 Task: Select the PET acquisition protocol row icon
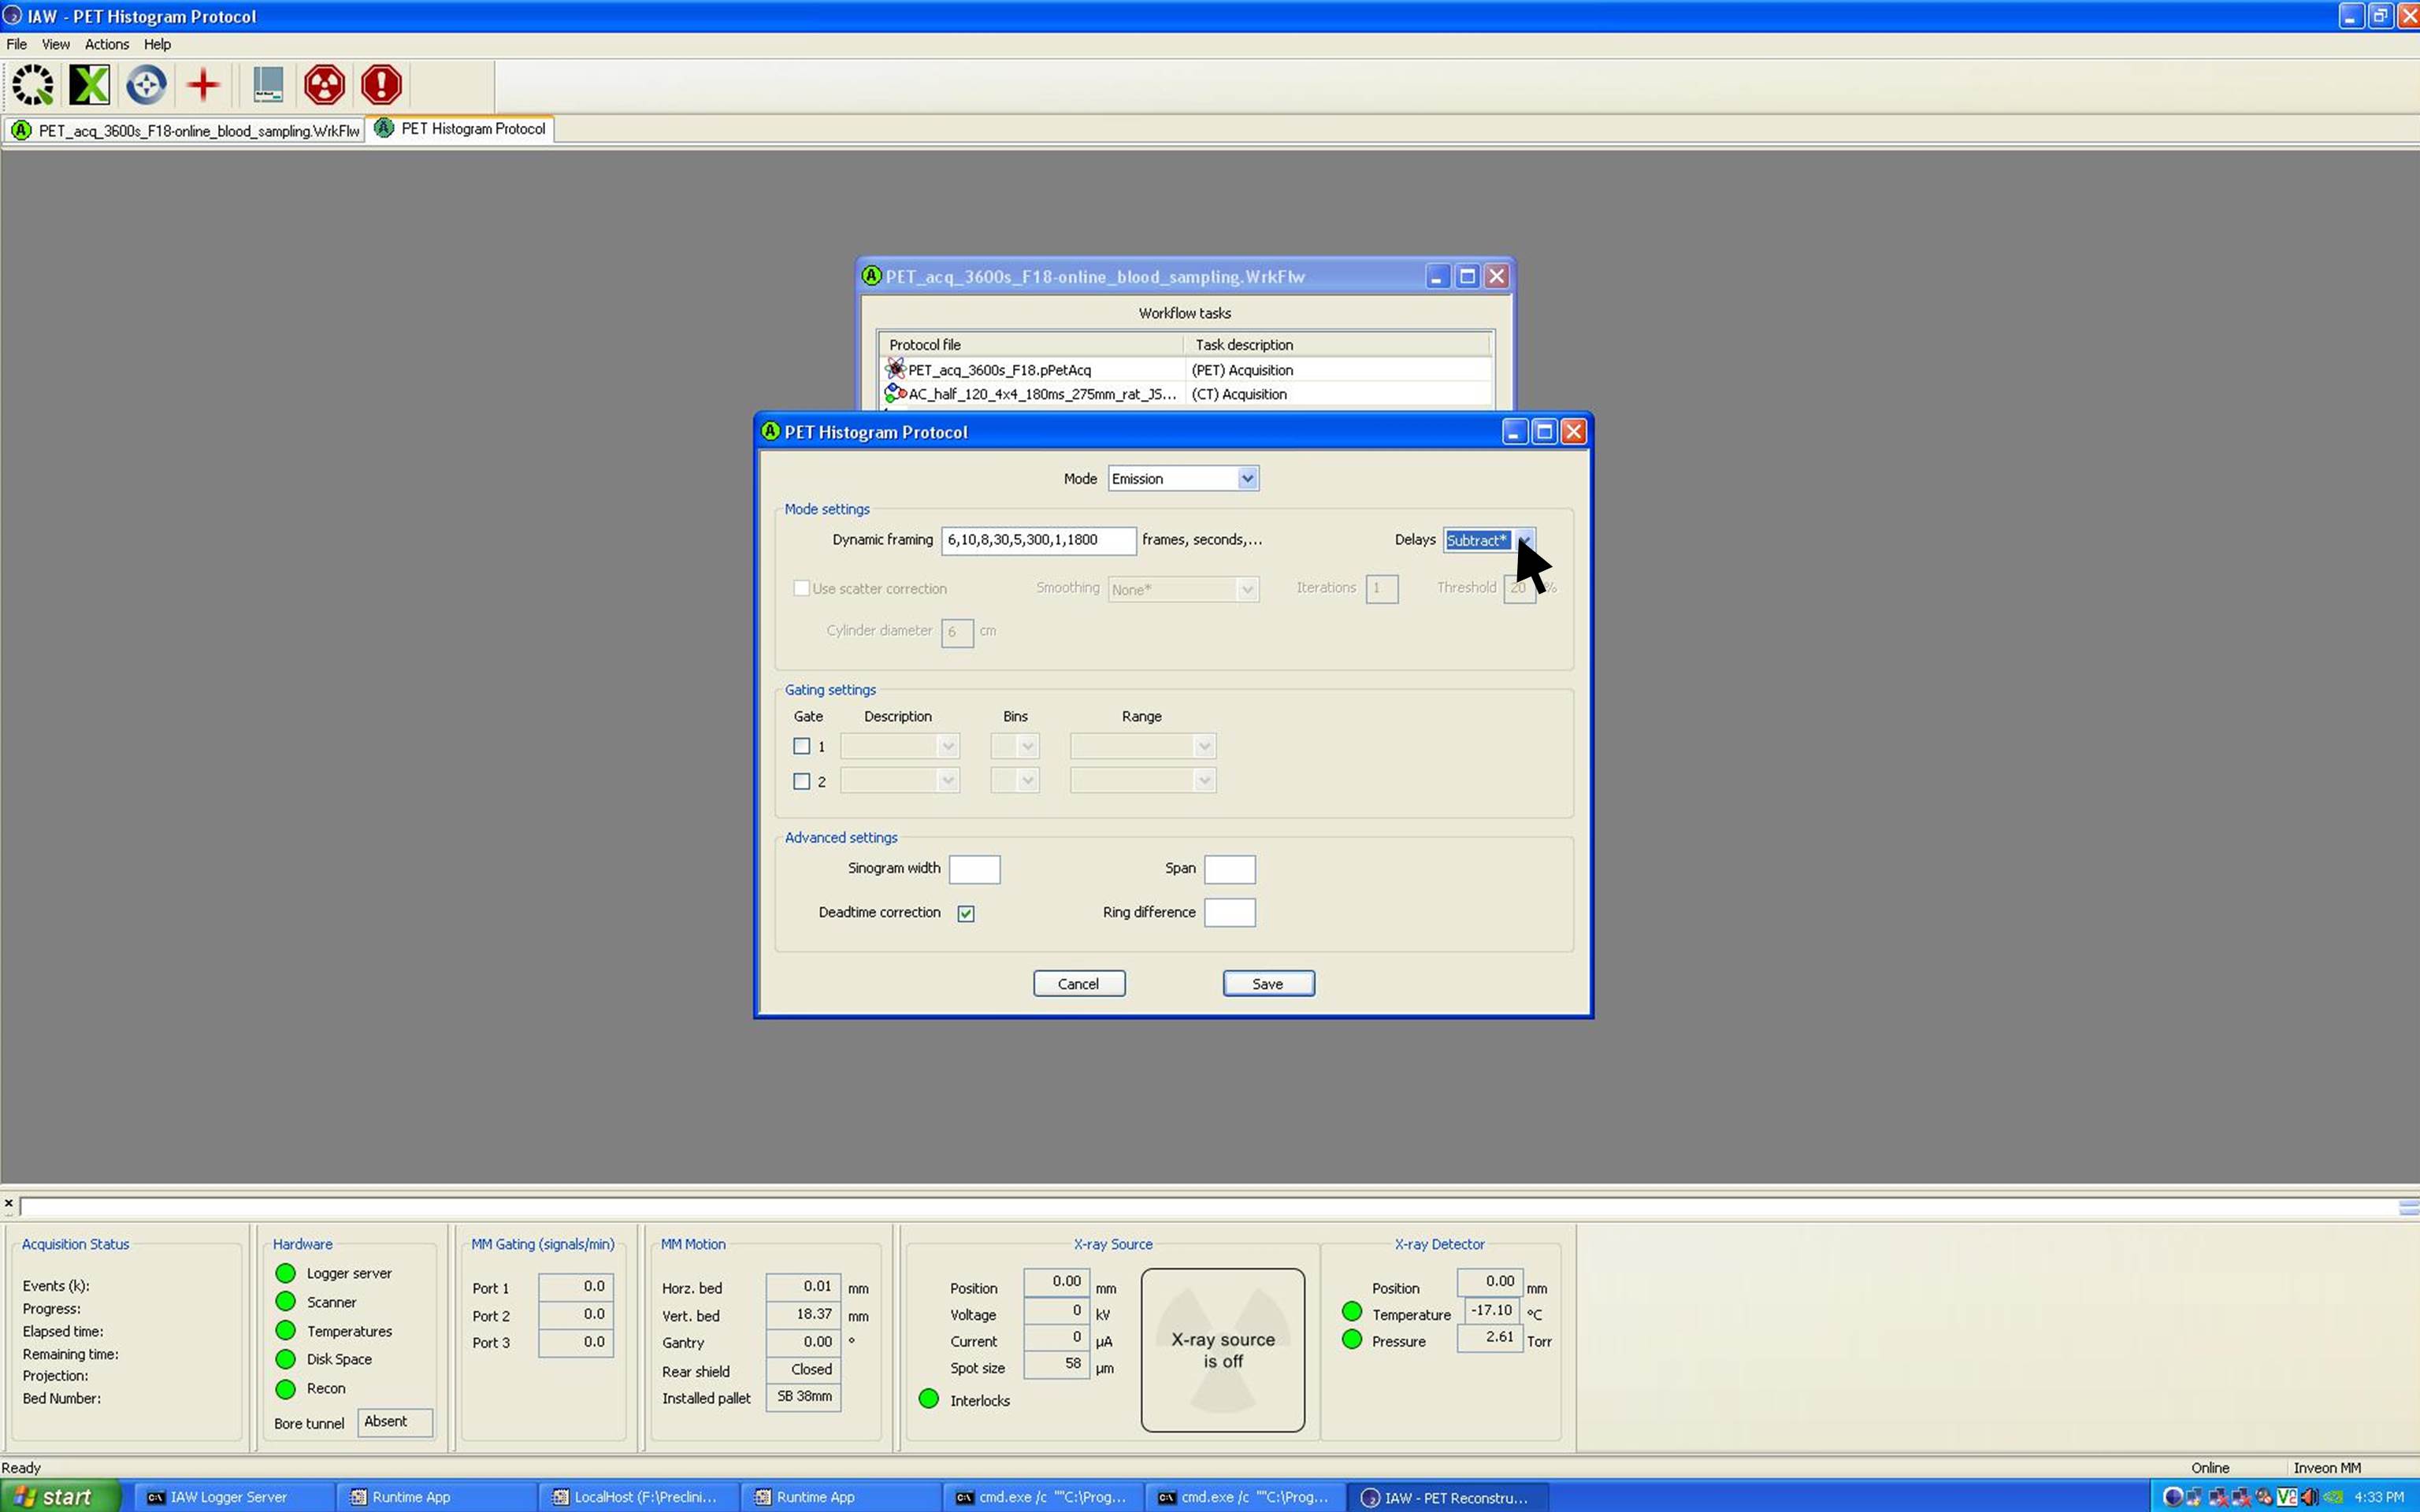click(895, 369)
